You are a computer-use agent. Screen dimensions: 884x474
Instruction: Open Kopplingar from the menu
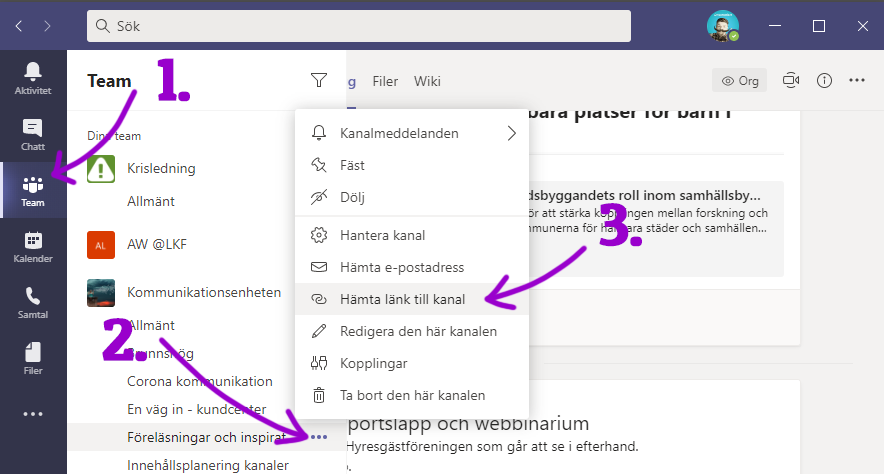[x=412, y=364]
